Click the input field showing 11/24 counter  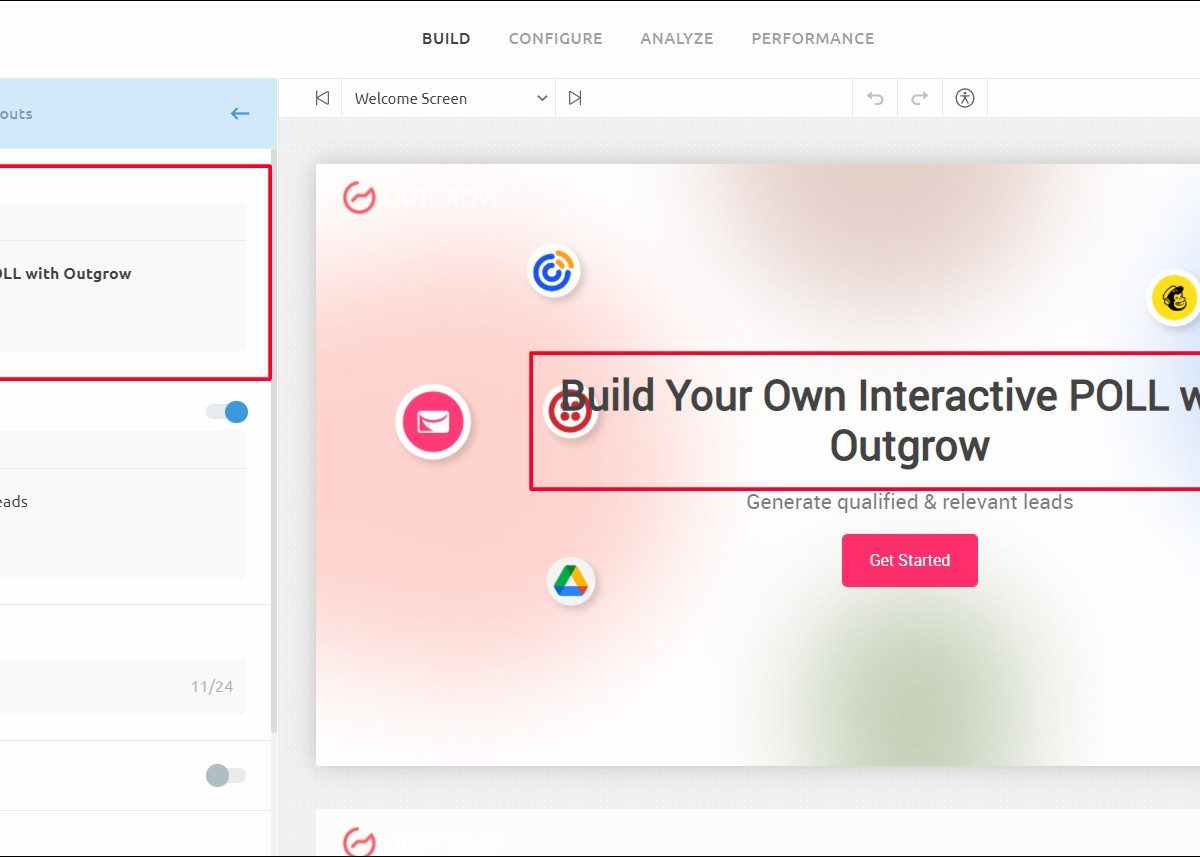[x=120, y=686]
